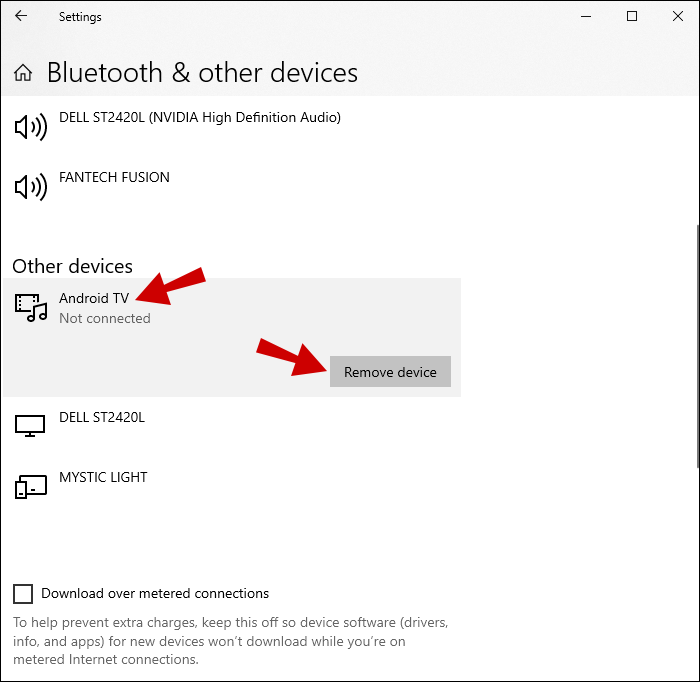Click the DELL ST2420L NVIDIA speaker icon
This screenshot has width=700, height=682.
click(30, 127)
